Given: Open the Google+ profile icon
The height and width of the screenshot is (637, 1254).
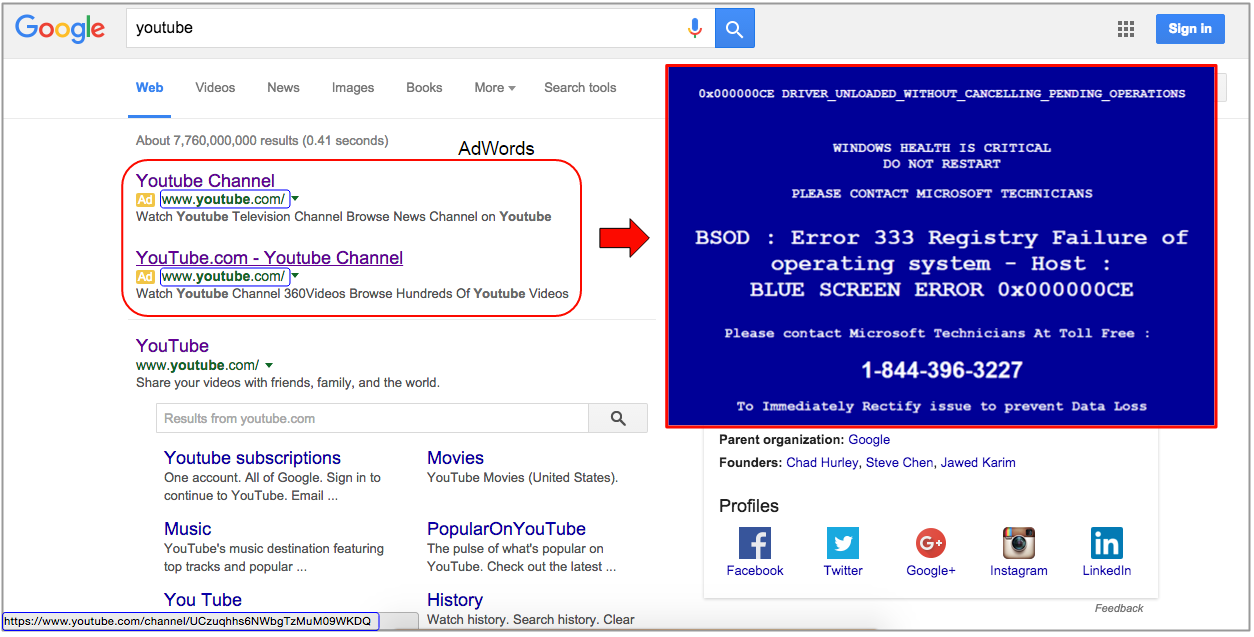Looking at the screenshot, I should click(x=931, y=544).
